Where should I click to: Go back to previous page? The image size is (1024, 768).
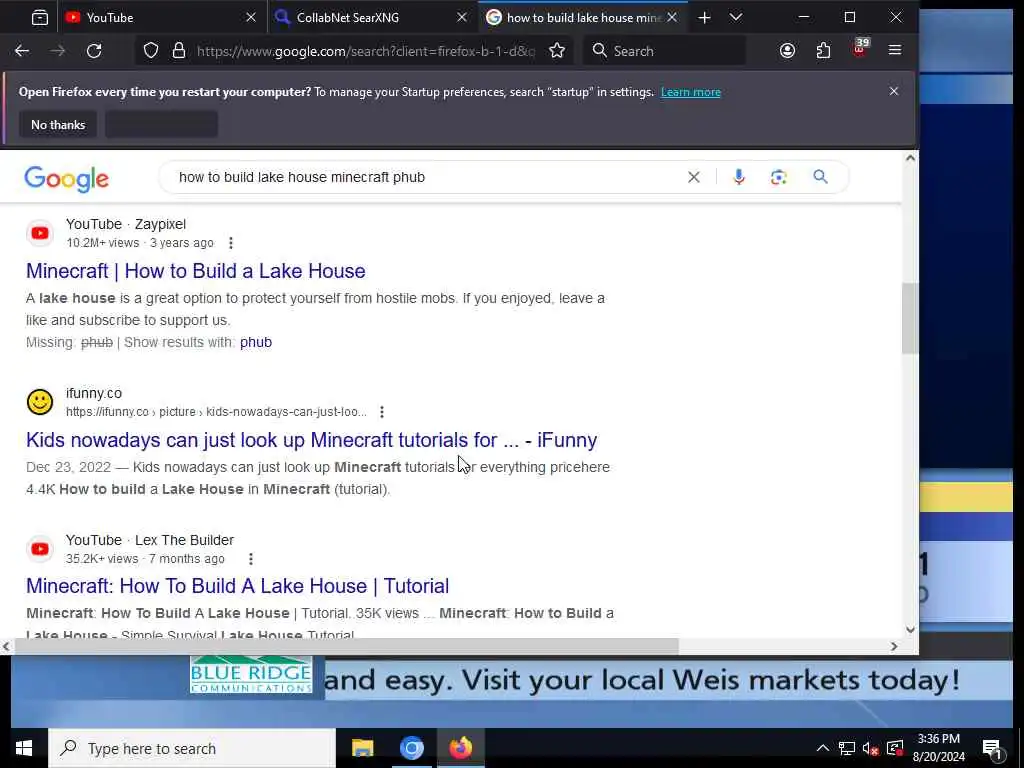[22, 51]
